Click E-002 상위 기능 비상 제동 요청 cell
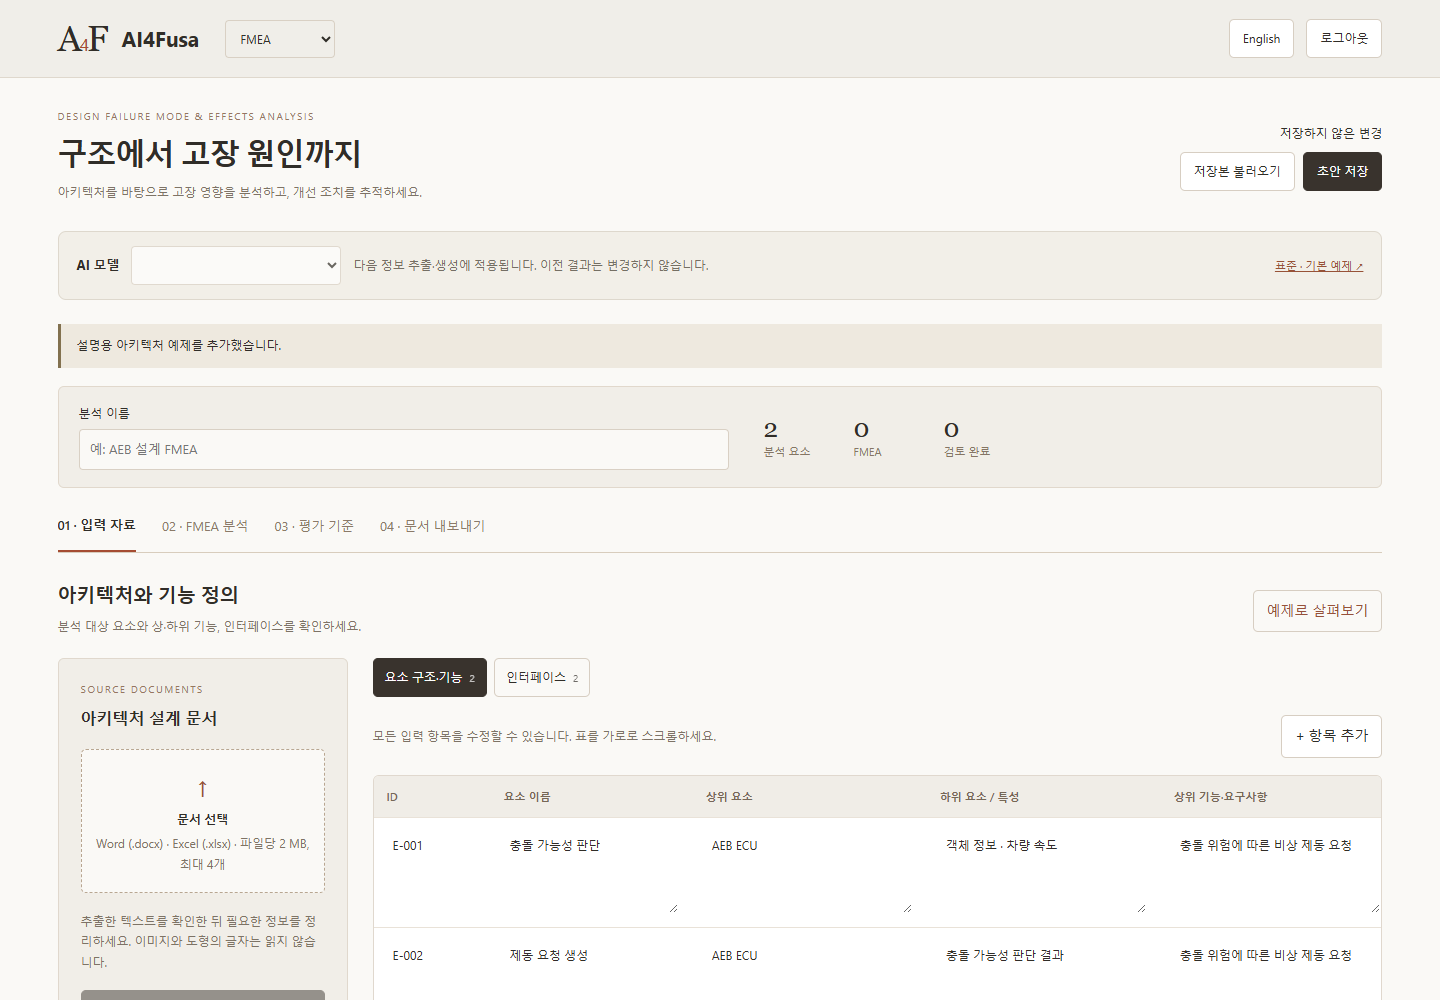Viewport: 1440px width, 1000px height. pos(1276,972)
